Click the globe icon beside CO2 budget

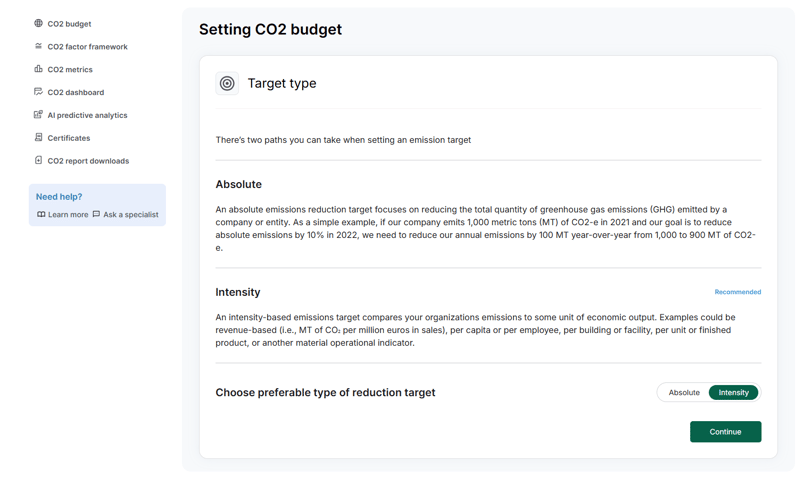[38, 23]
